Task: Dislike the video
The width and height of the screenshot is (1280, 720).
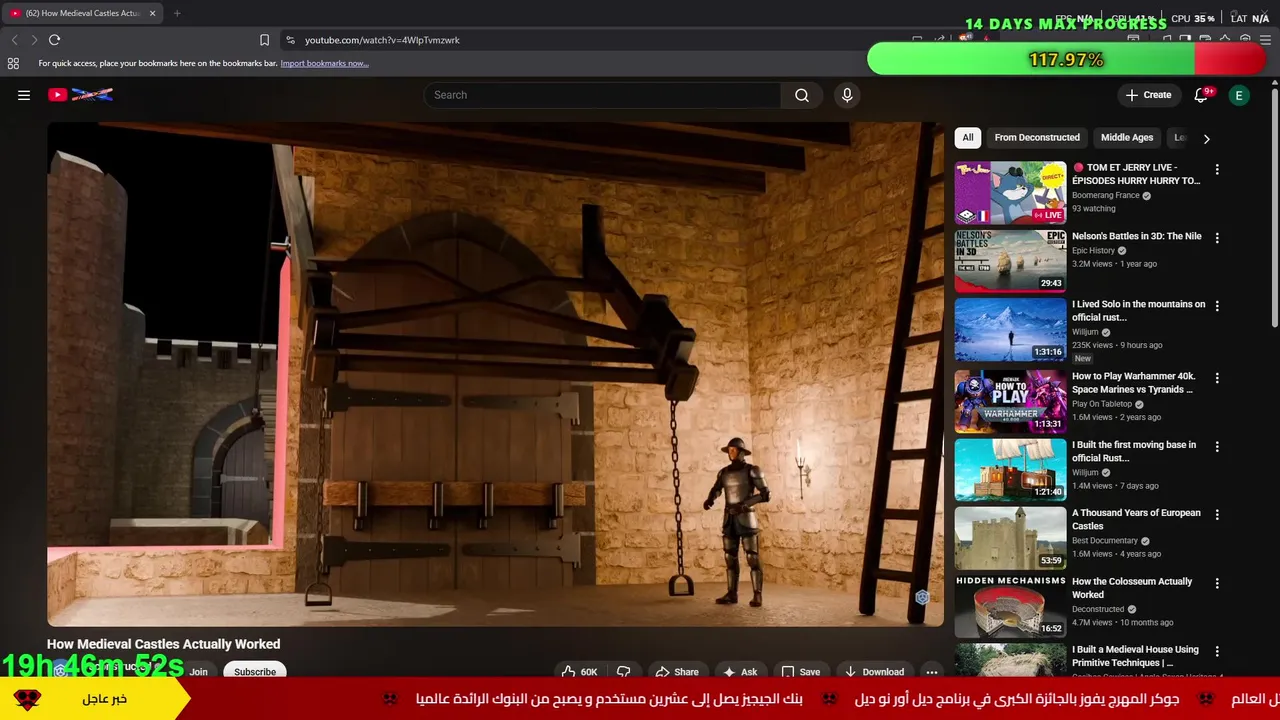Action: click(x=624, y=672)
